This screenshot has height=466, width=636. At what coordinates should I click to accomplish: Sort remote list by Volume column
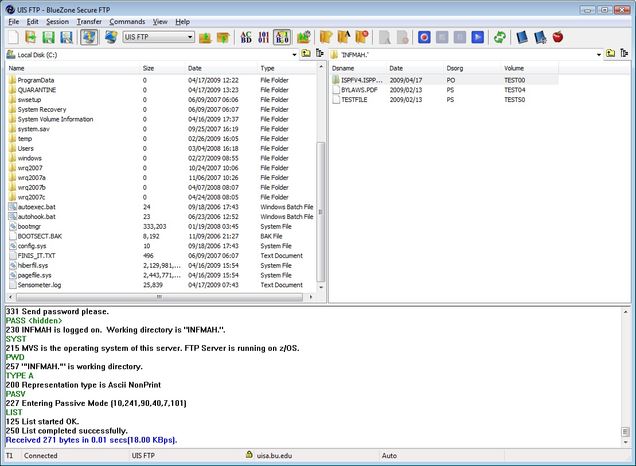pyautogui.click(x=530, y=68)
